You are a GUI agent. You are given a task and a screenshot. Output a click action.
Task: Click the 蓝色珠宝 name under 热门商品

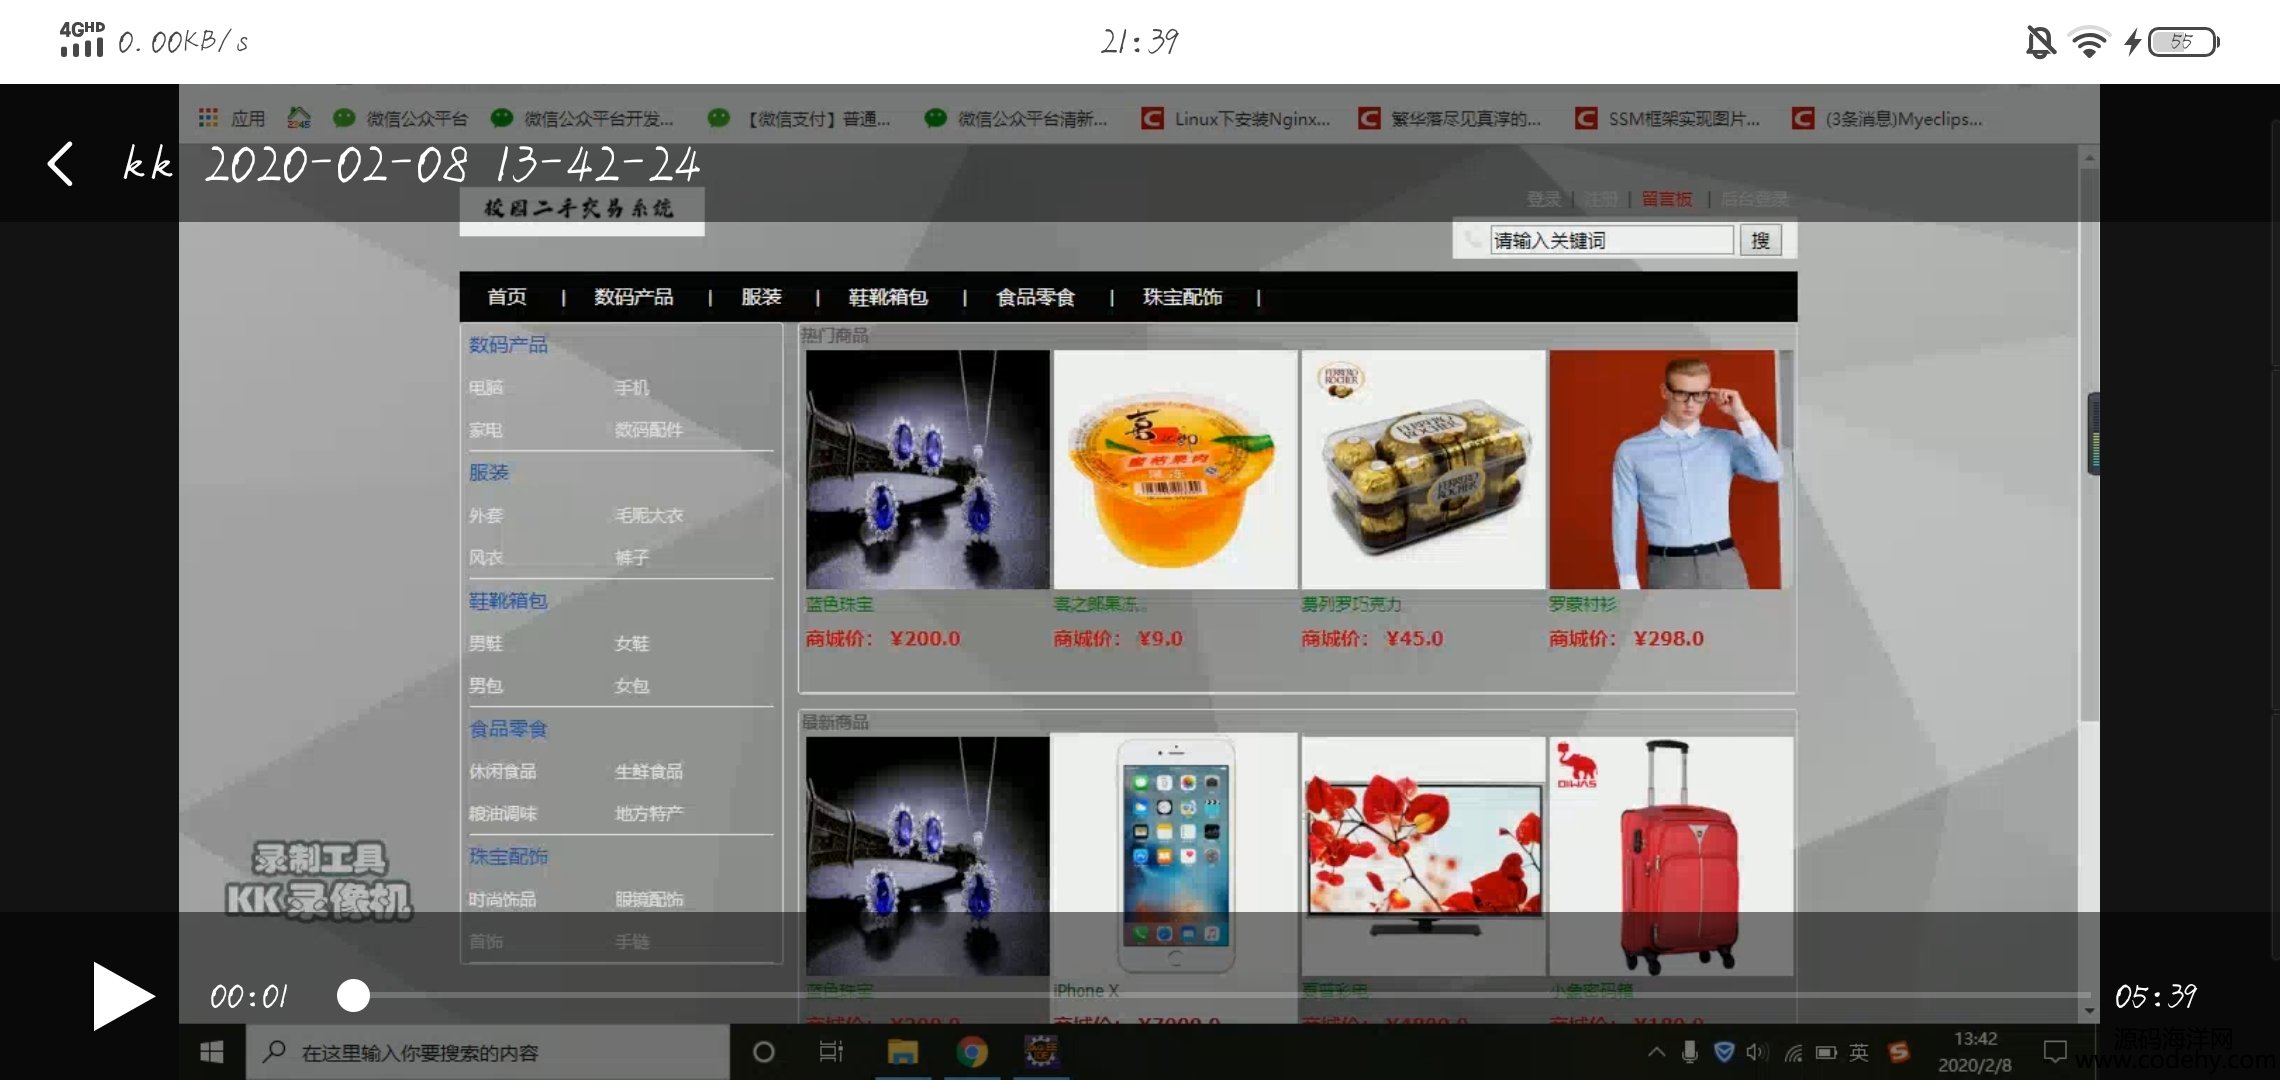[x=840, y=604]
